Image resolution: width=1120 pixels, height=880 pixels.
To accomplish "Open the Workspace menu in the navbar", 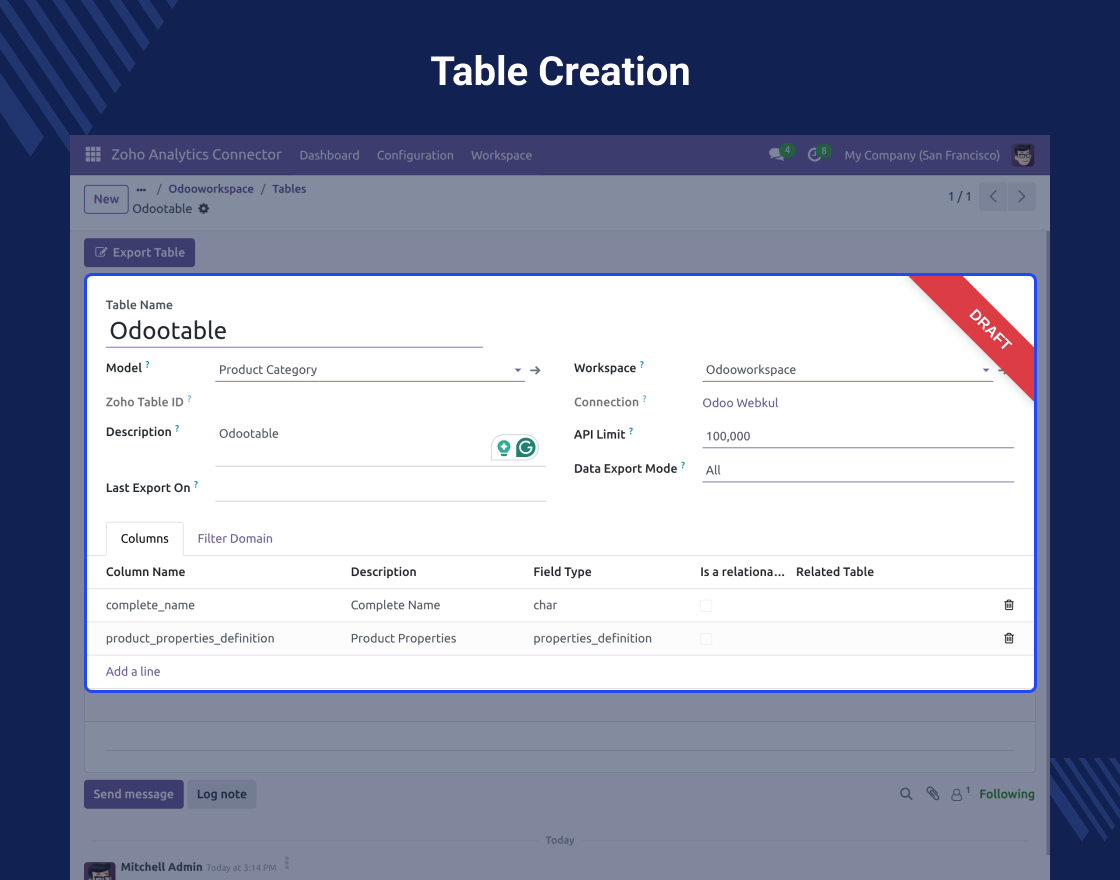I will point(501,155).
